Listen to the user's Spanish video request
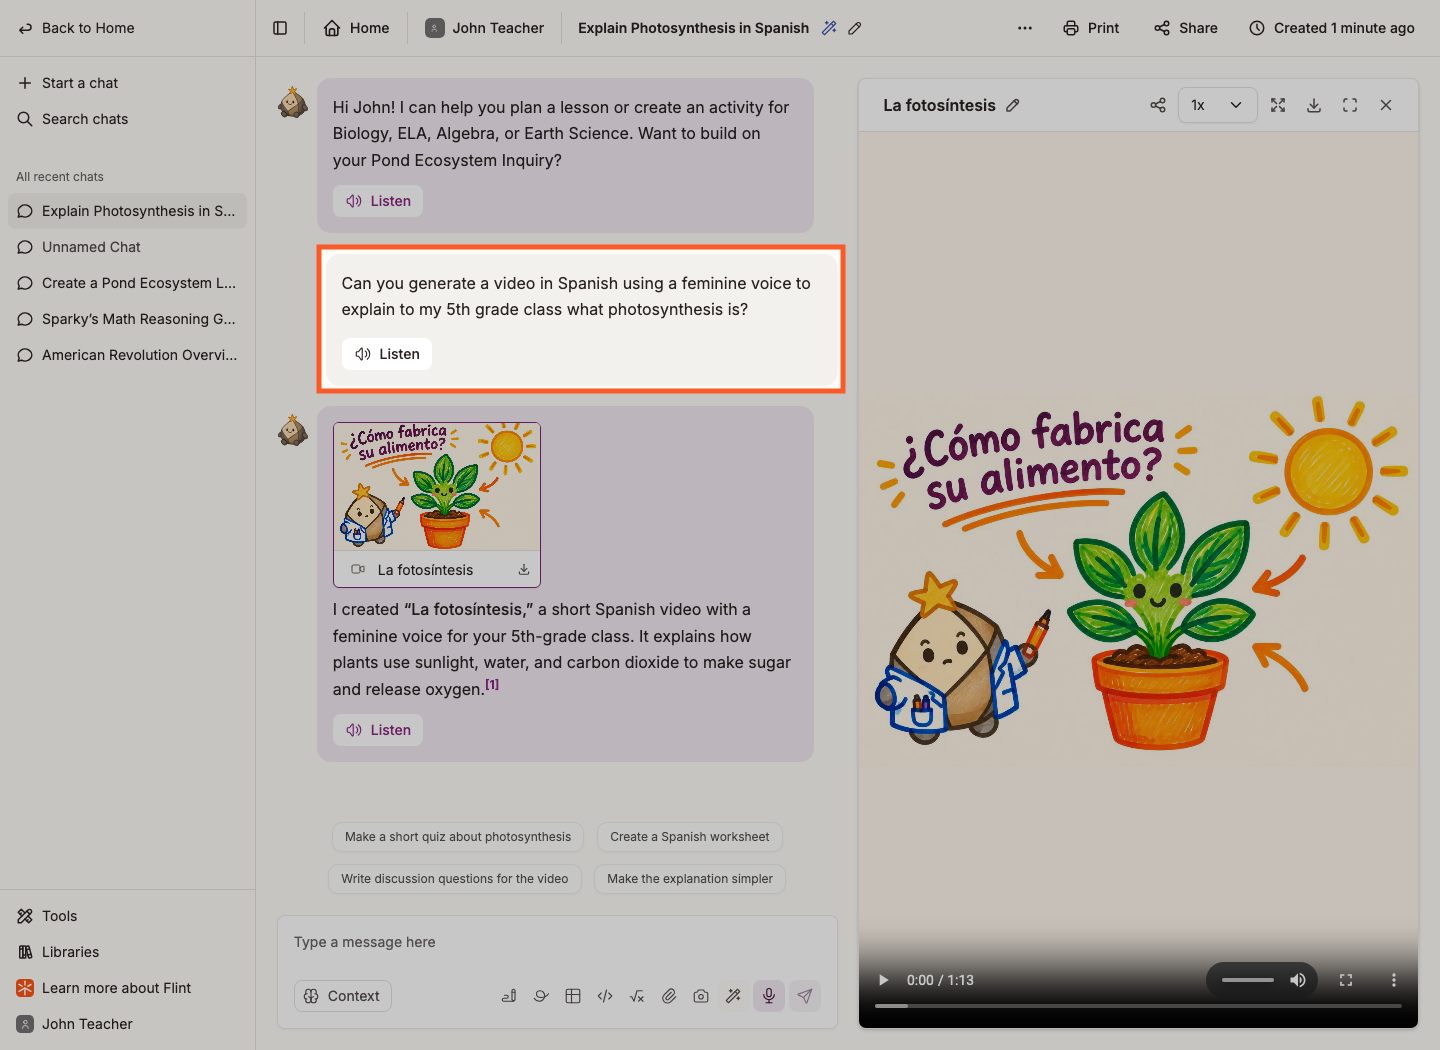 pos(387,354)
